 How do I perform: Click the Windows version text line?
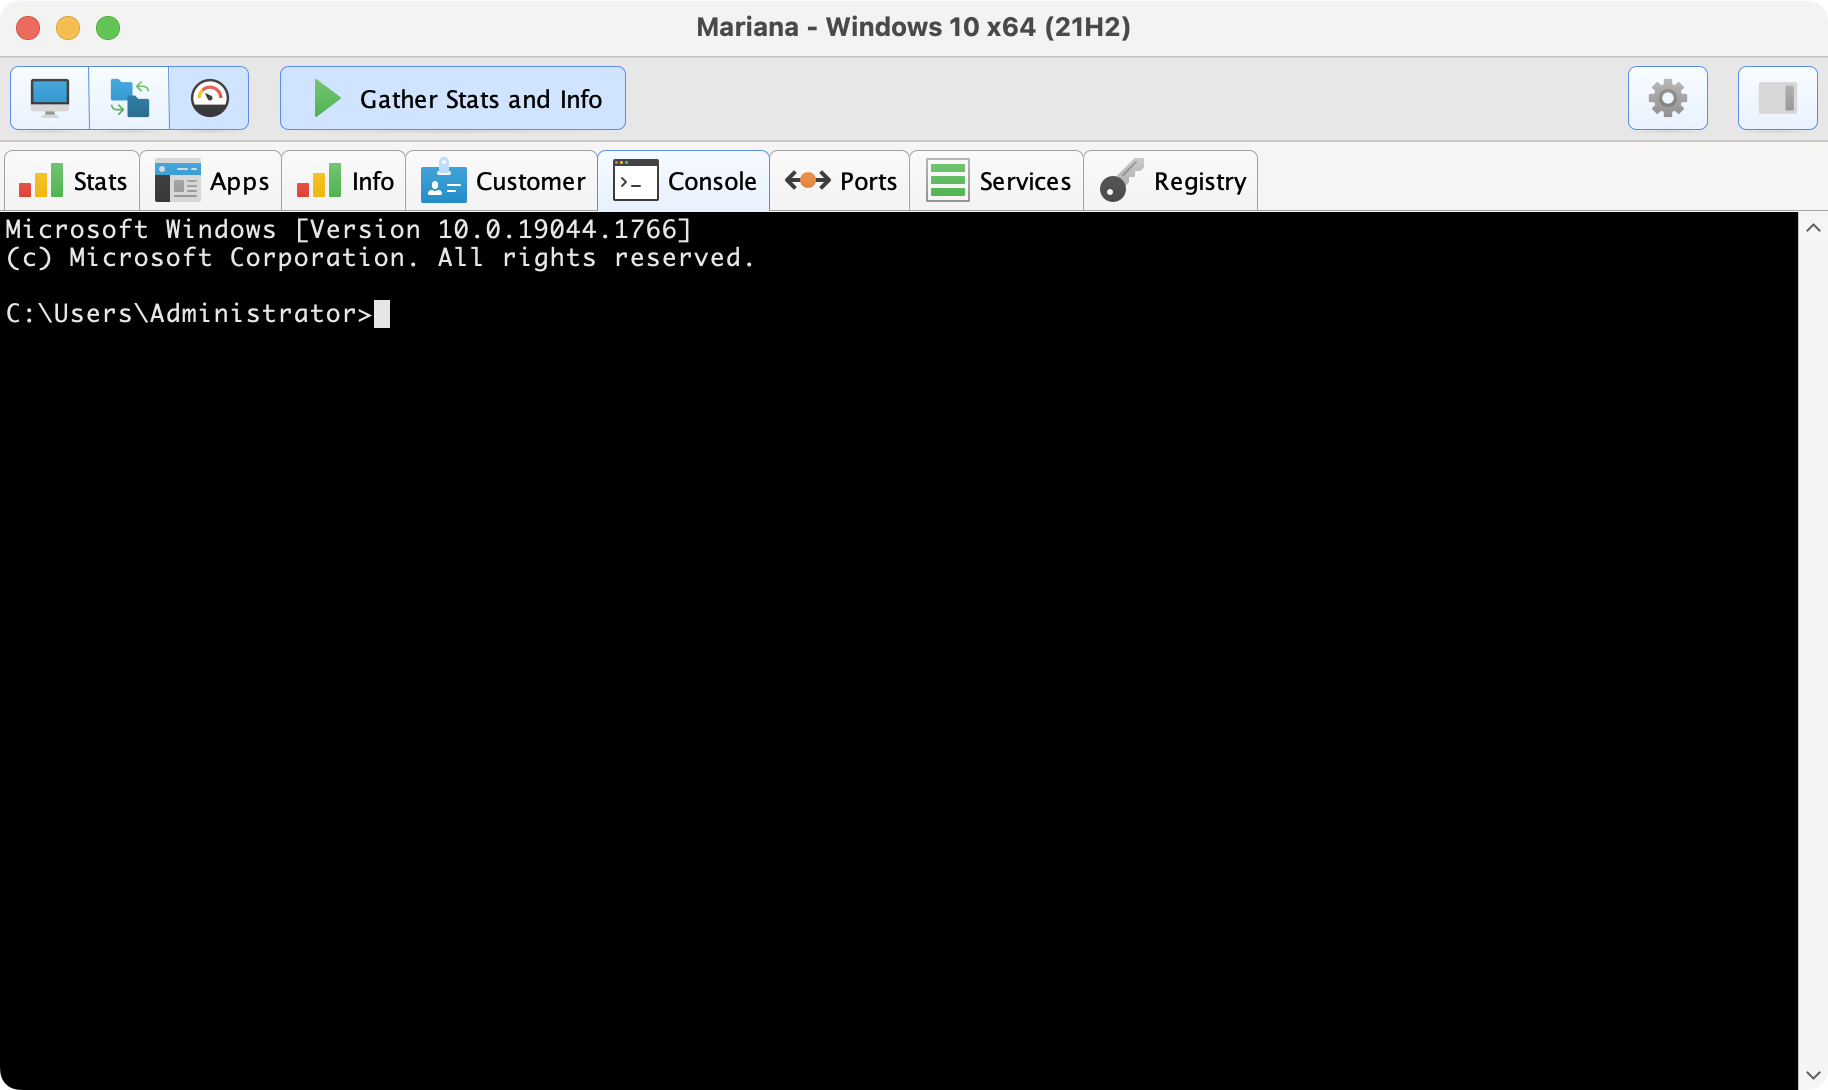pyautogui.click(x=349, y=229)
